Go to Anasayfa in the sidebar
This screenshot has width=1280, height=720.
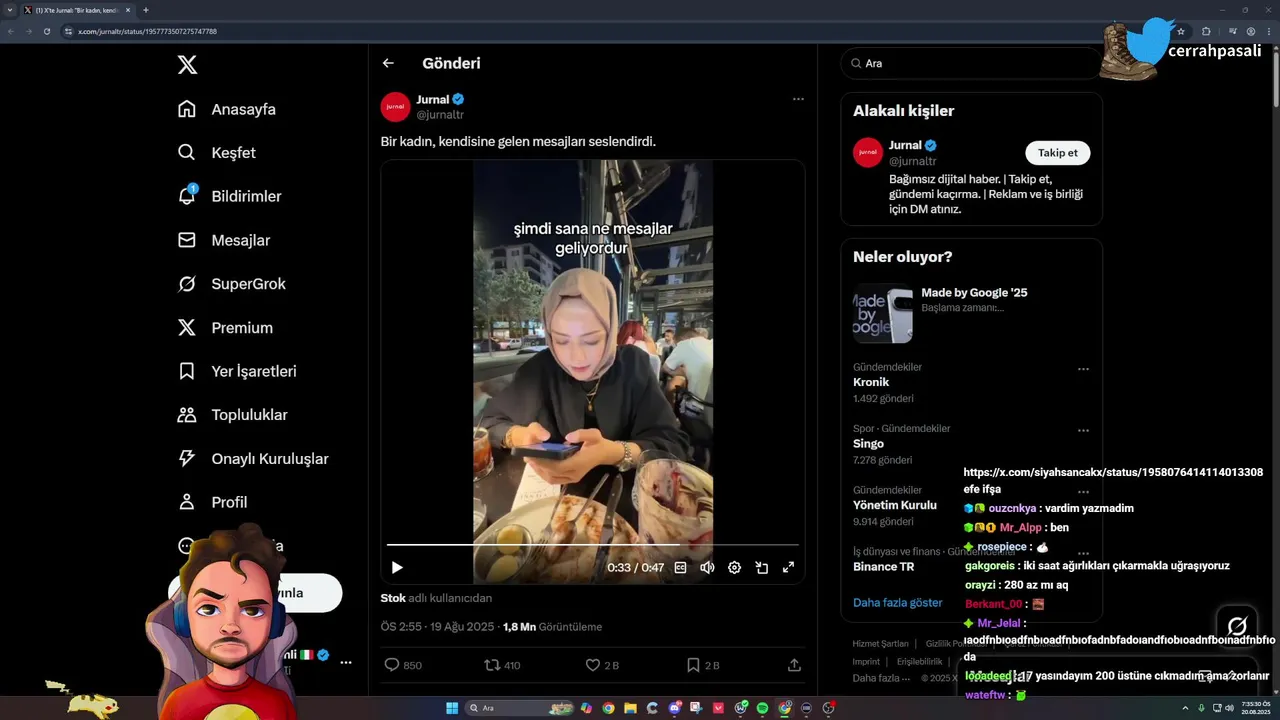(226, 109)
